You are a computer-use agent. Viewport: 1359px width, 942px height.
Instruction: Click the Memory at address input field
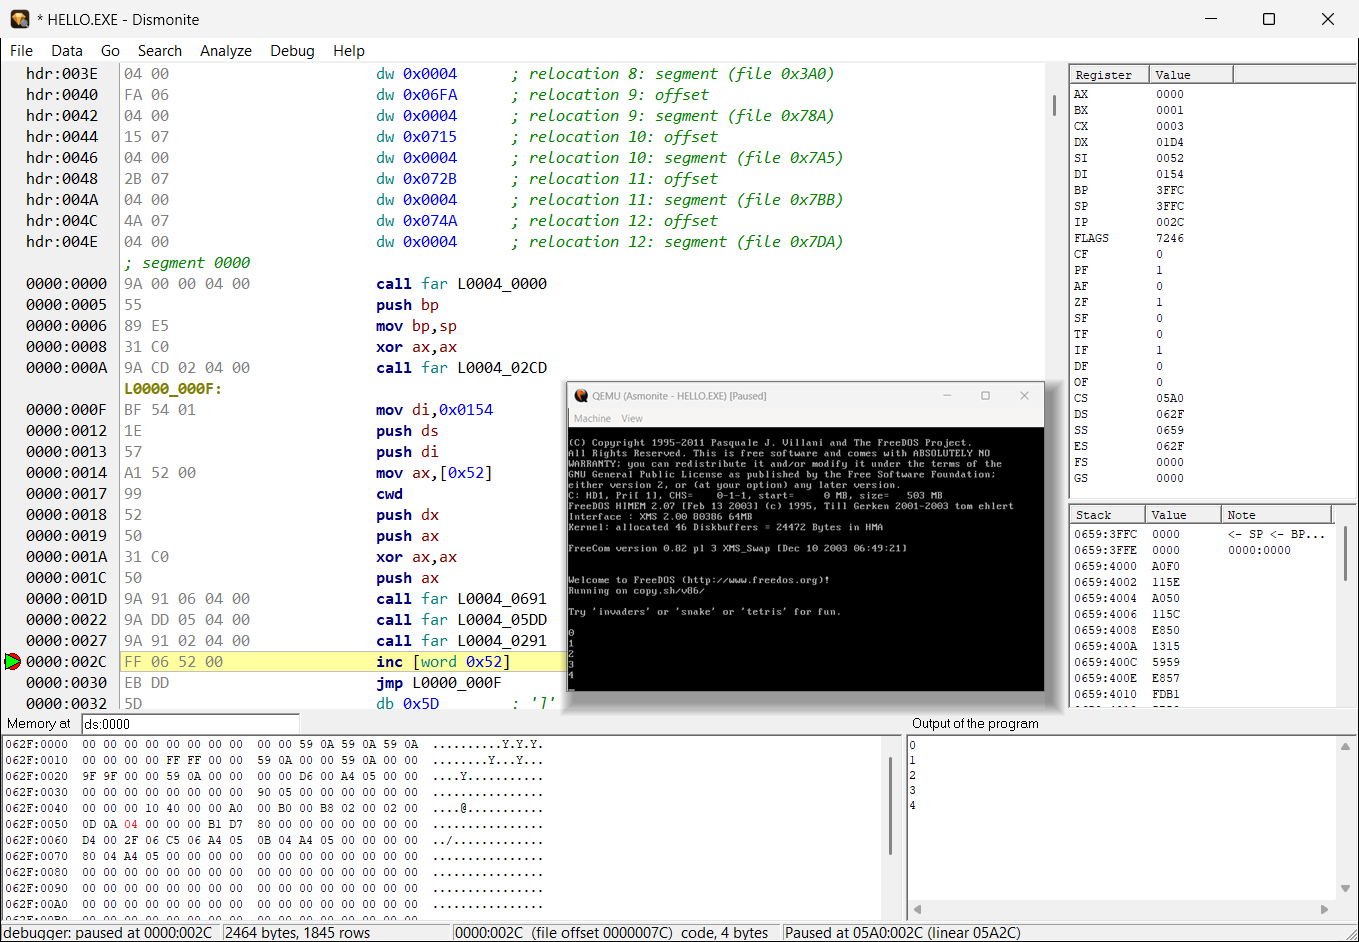[x=190, y=724]
